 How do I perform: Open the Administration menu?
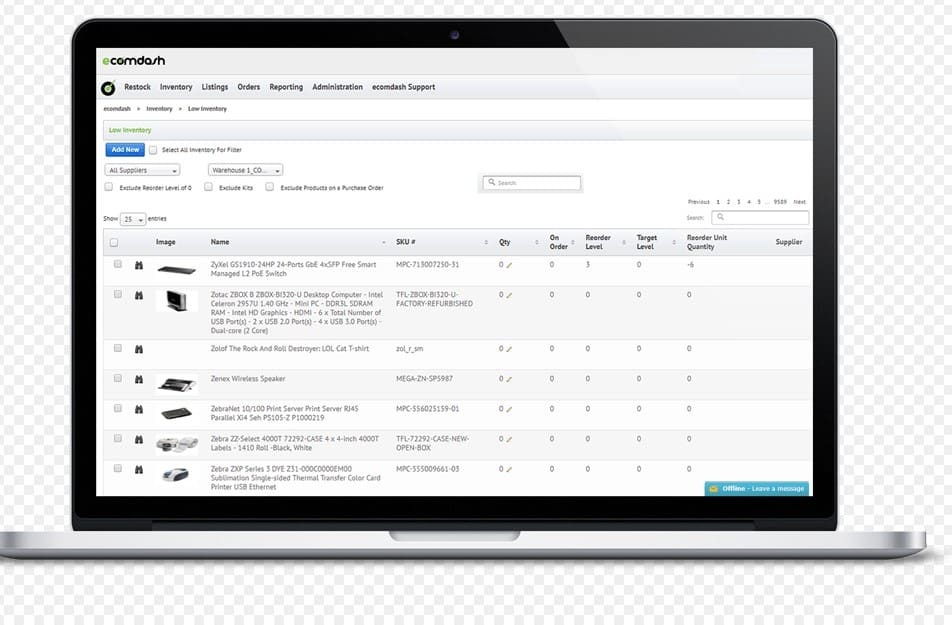[x=337, y=87]
